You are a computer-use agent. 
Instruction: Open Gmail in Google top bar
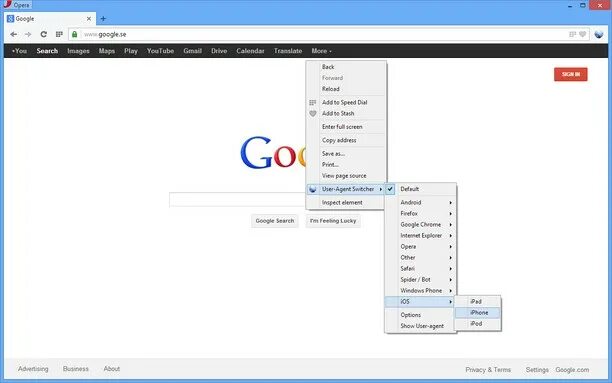point(192,51)
